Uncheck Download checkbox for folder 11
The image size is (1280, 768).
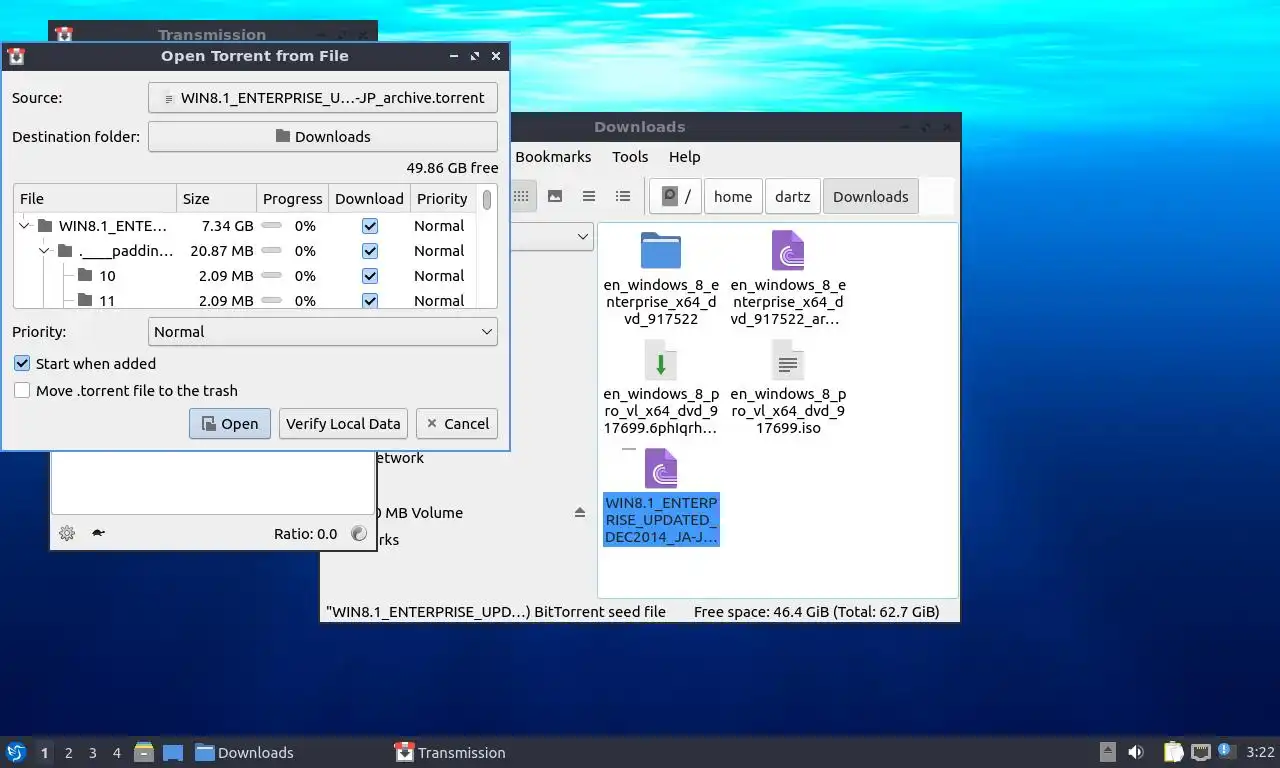tap(370, 300)
